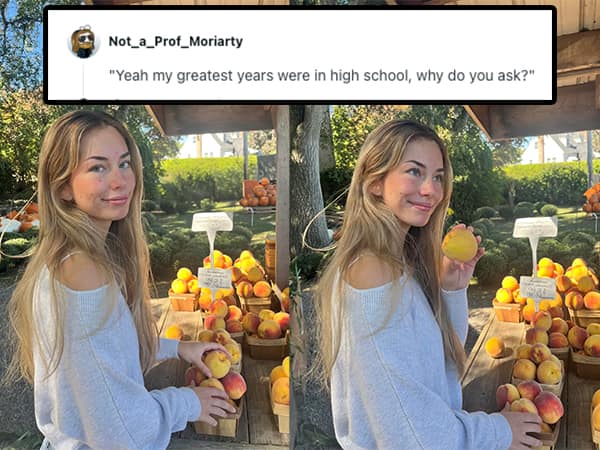Click the woman's face in the right photo
The width and height of the screenshot is (600, 450).
coord(415,183)
